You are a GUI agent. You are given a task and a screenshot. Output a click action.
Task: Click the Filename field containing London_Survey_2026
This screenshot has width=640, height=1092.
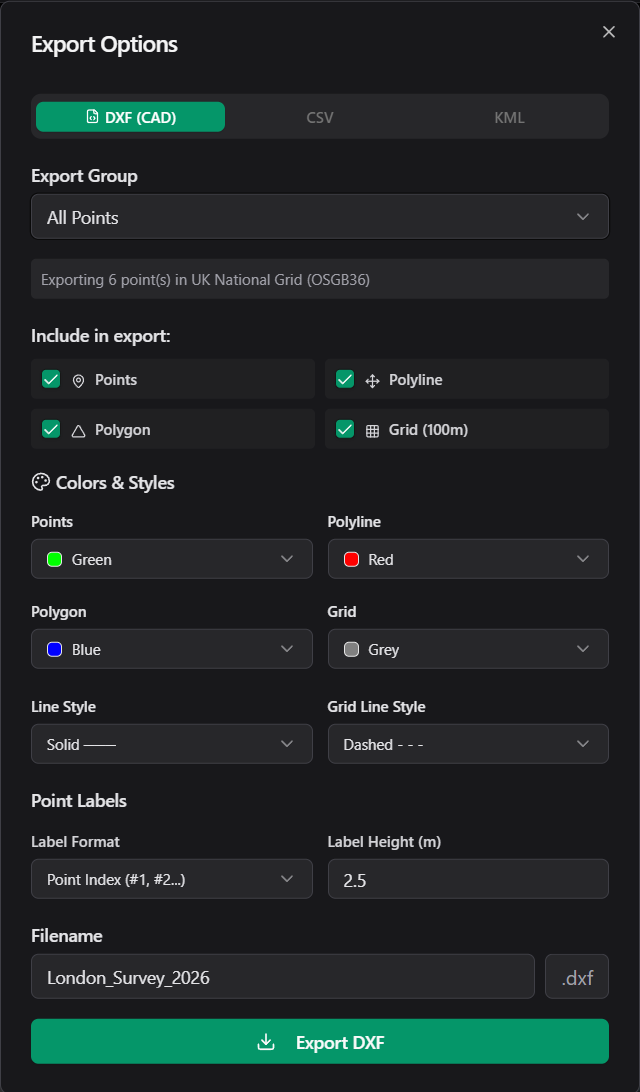[x=283, y=976]
